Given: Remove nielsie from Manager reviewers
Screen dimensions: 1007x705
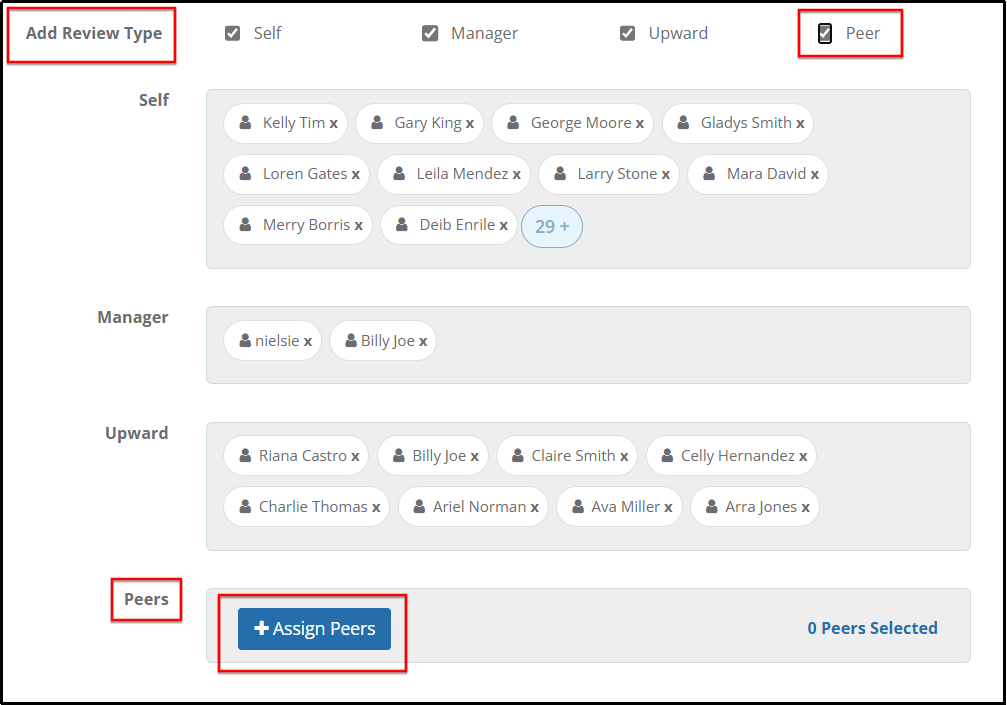Looking at the screenshot, I should coord(308,342).
